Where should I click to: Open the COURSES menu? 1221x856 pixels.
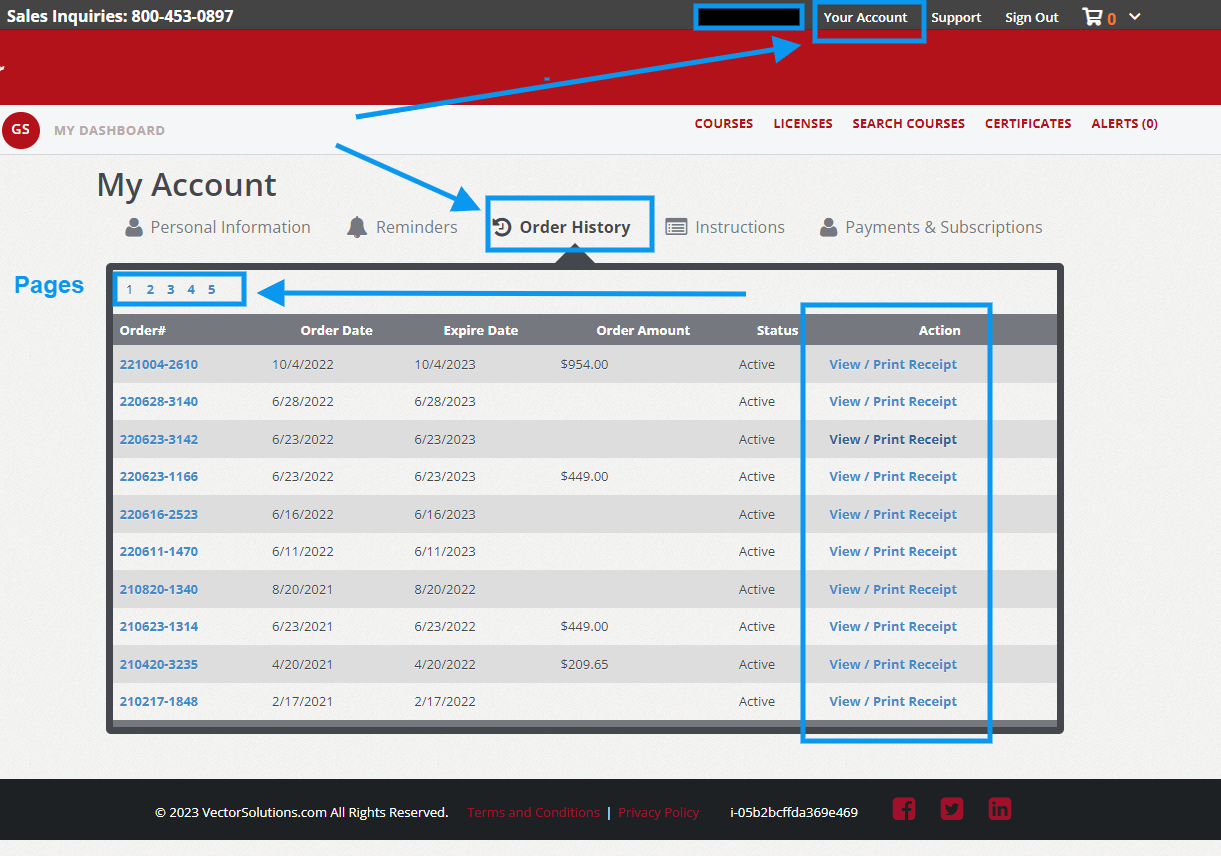(x=723, y=123)
